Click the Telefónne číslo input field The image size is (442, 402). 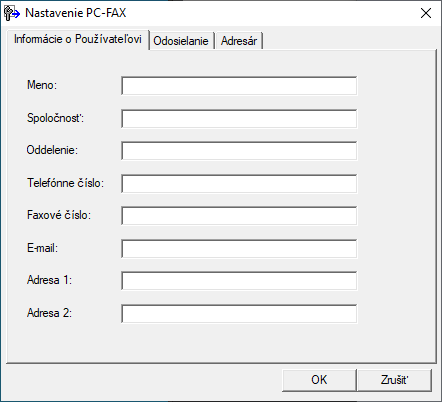[239, 183]
